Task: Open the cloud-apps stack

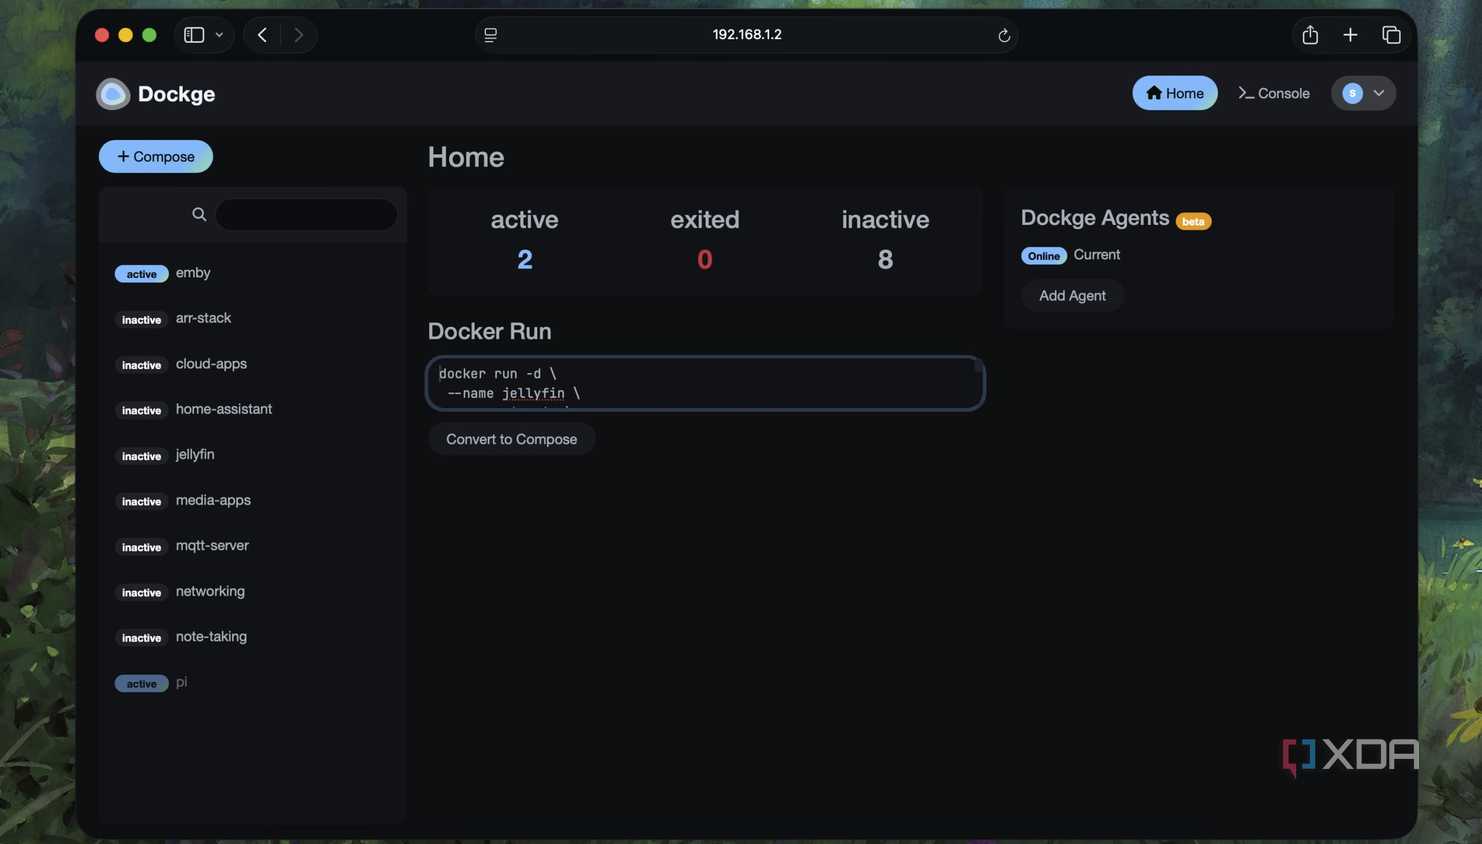Action: coord(253,364)
